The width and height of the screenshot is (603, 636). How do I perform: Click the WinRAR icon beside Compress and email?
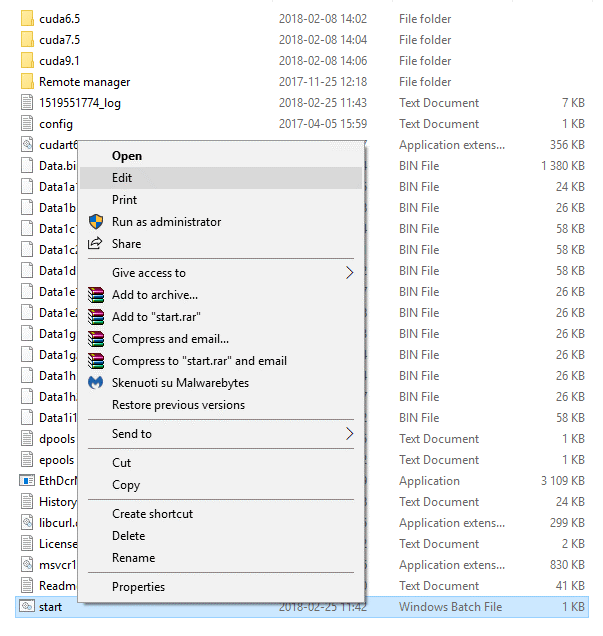(96, 339)
